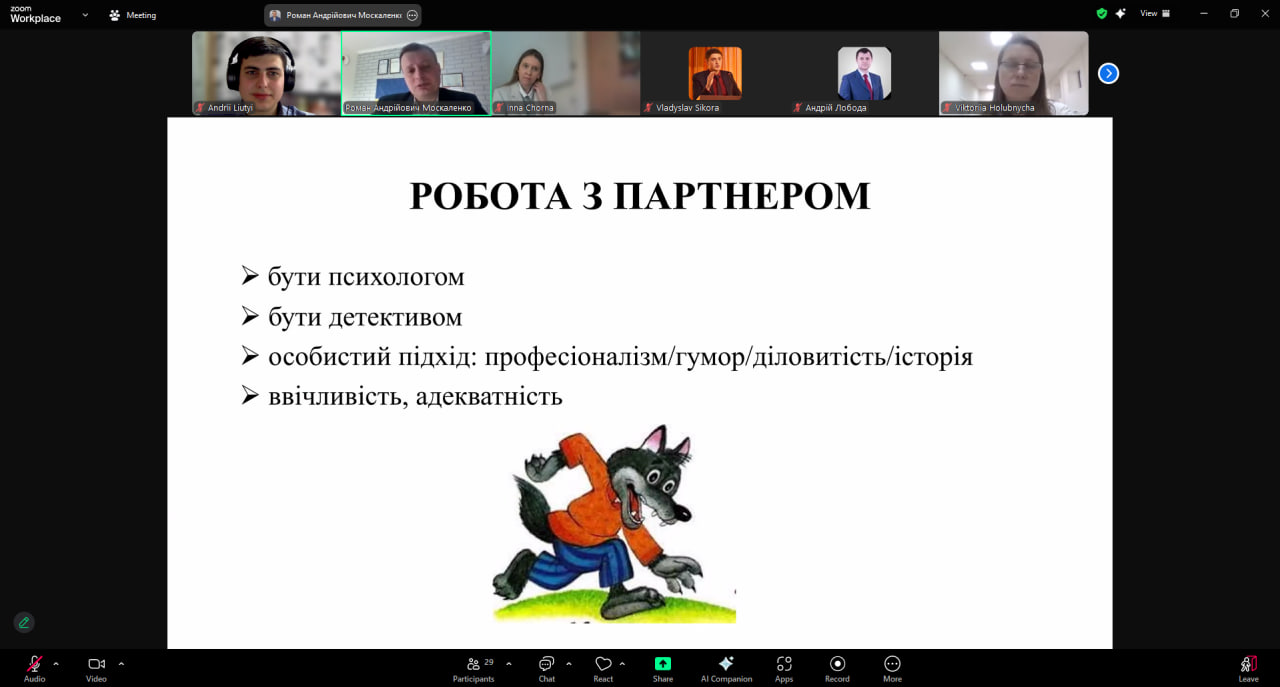Open the React emoji menu

603,668
